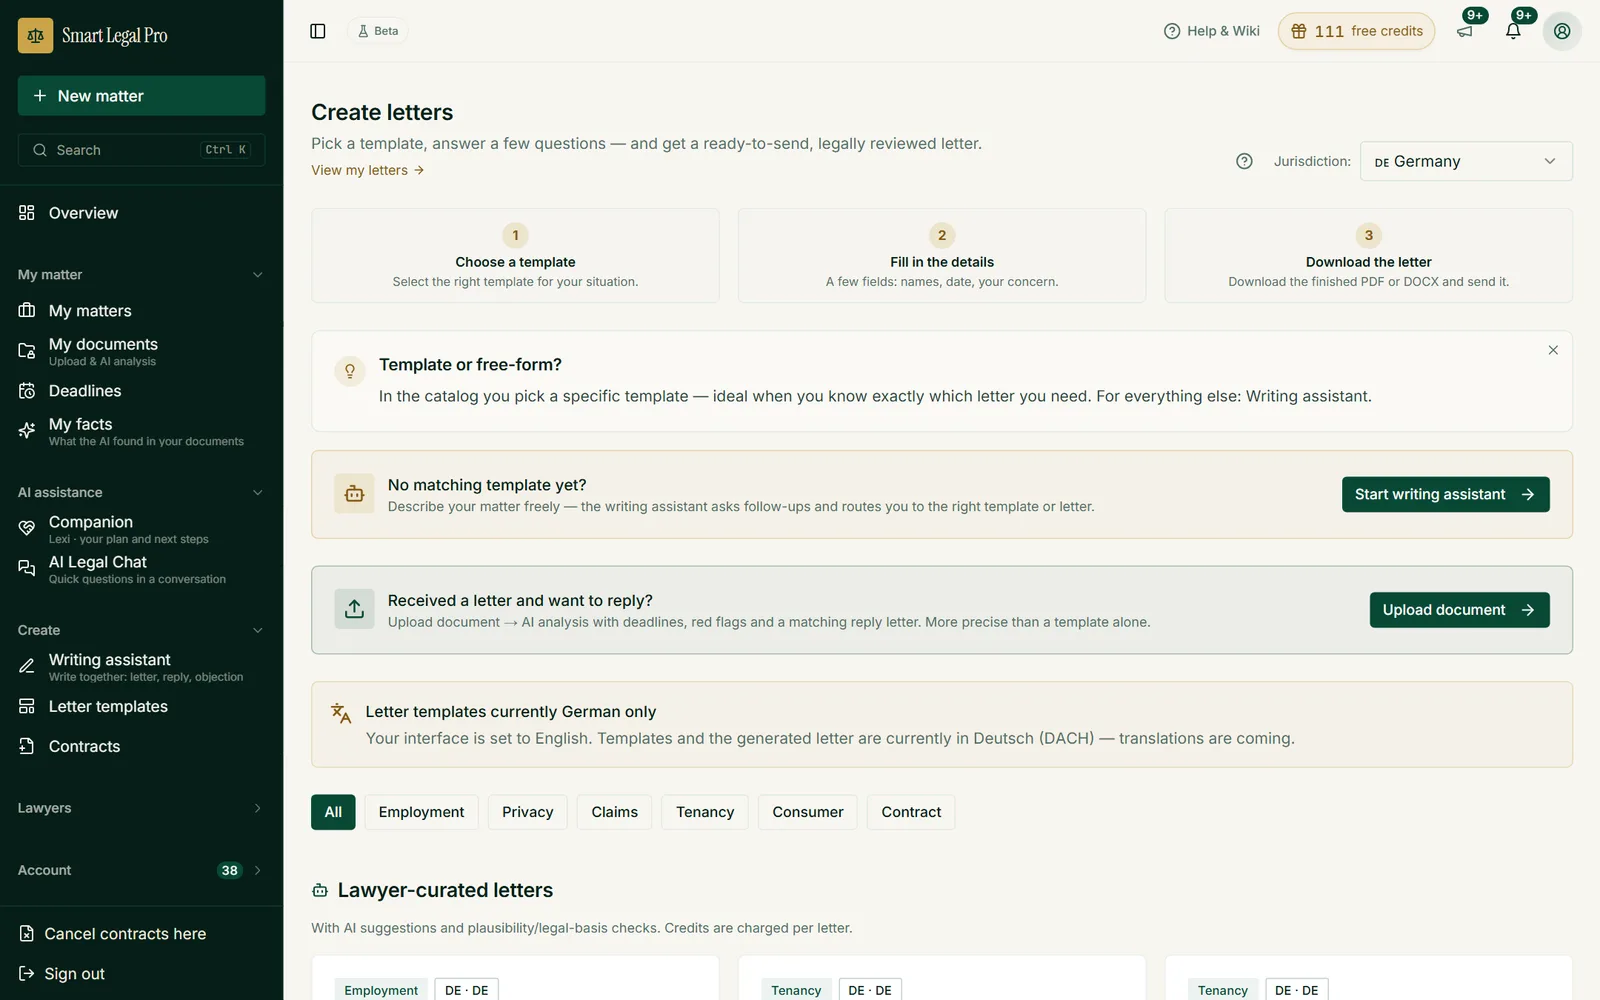Open Letter templates in the sidebar
This screenshot has height=1000, width=1600.
pyautogui.click(x=141, y=707)
